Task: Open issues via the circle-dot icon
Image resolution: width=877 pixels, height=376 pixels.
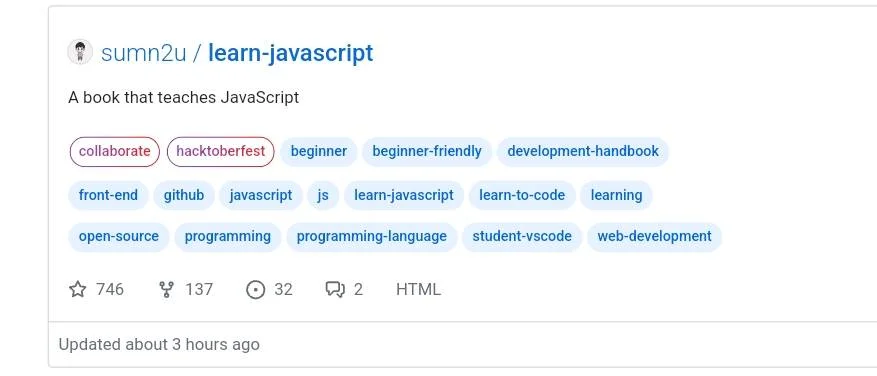Action: pyautogui.click(x=255, y=289)
